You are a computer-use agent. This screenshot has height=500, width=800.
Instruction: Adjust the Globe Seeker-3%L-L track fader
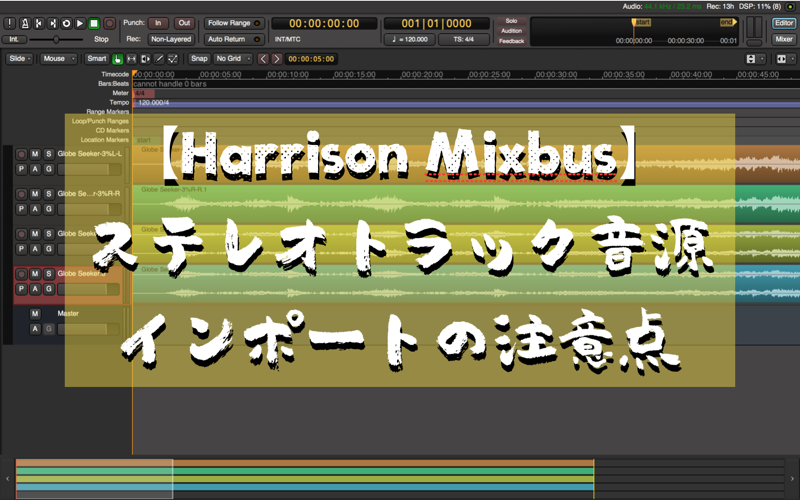(x=89, y=169)
